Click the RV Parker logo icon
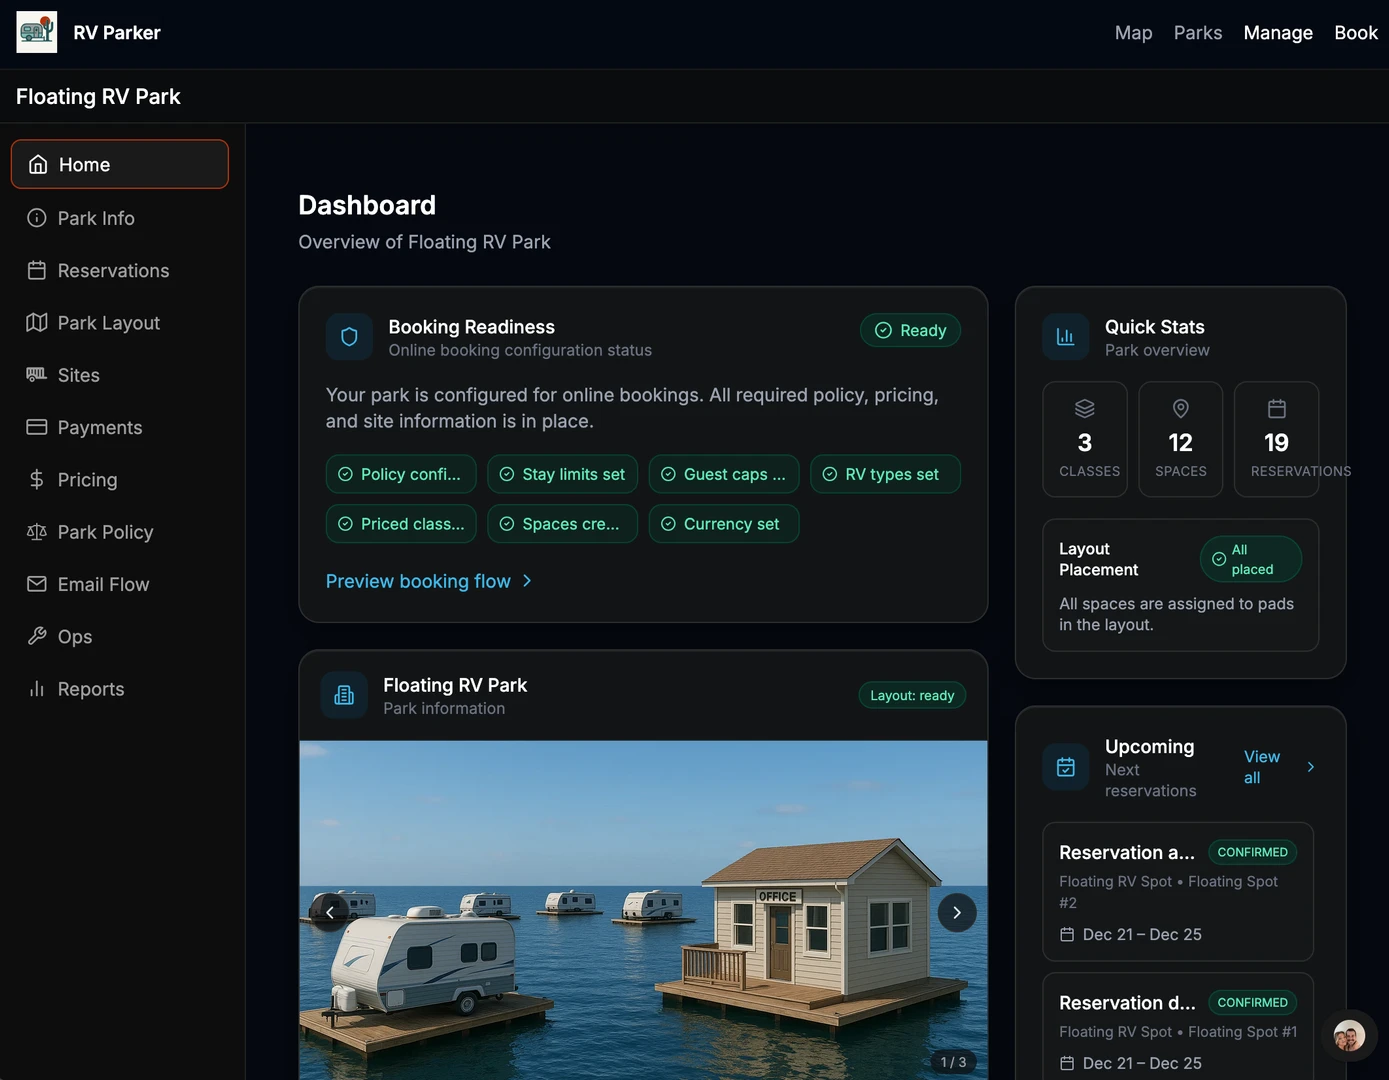 click(x=37, y=32)
